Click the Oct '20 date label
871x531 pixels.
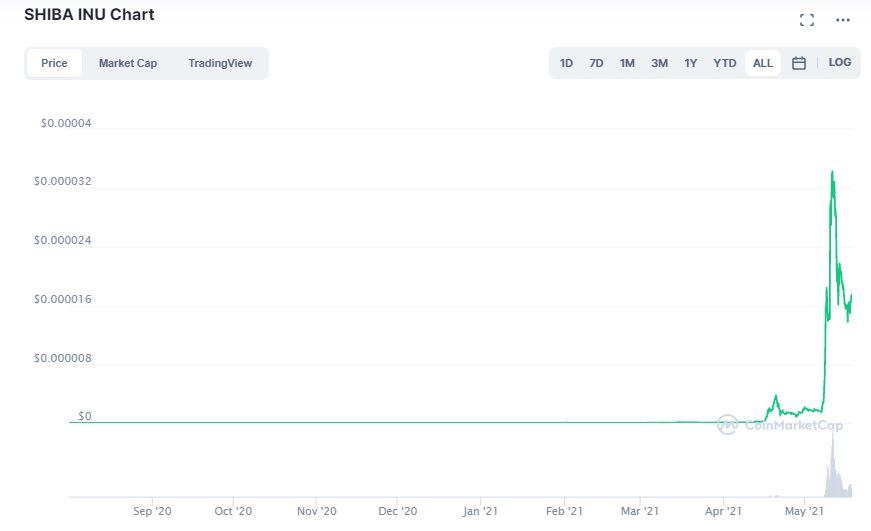click(233, 511)
